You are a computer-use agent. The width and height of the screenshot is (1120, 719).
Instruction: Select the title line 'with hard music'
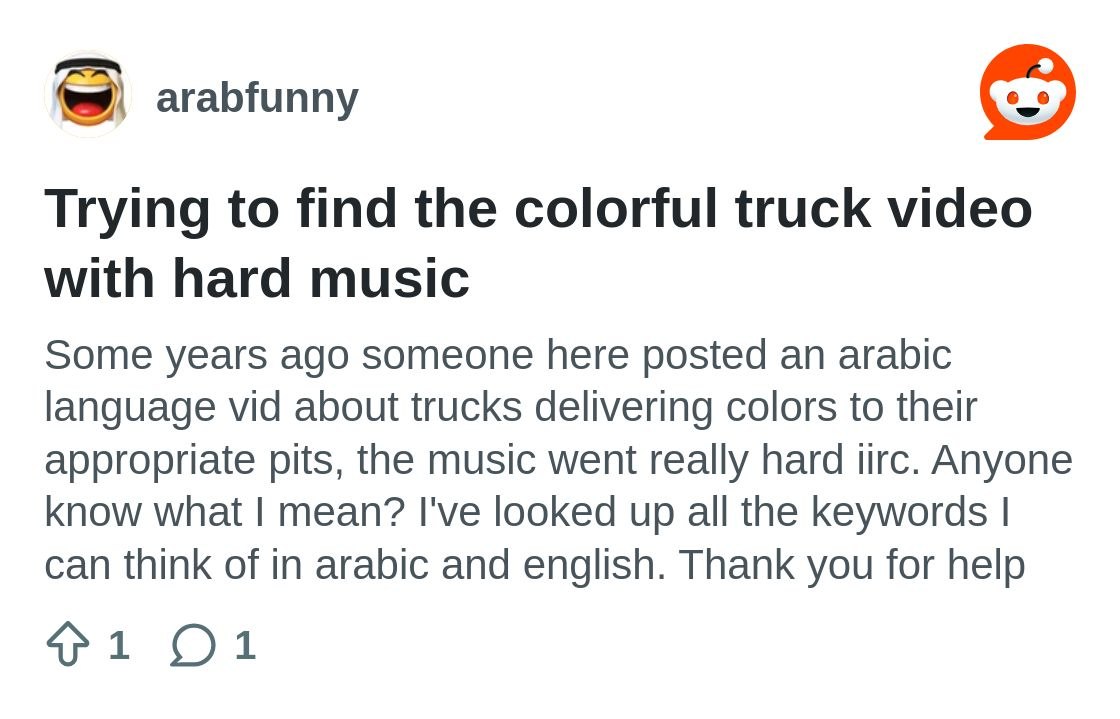[x=257, y=278]
